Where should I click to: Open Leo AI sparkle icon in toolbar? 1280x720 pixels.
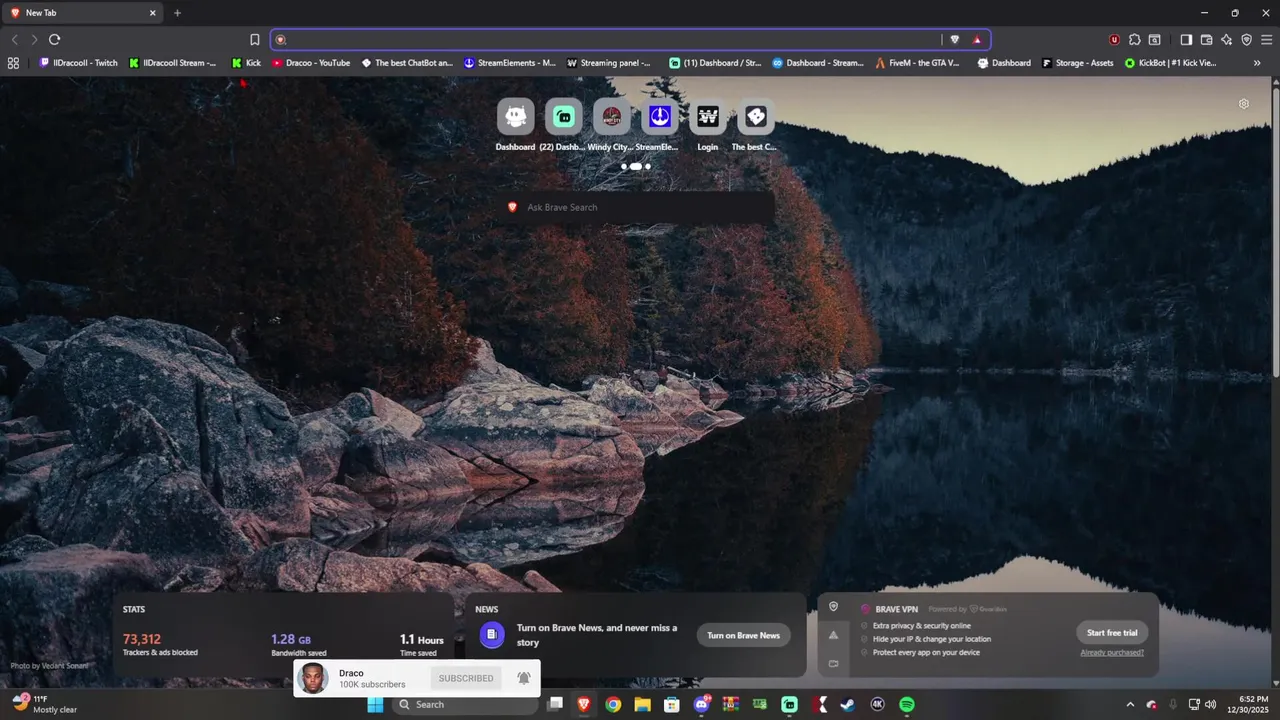pyautogui.click(x=1226, y=40)
